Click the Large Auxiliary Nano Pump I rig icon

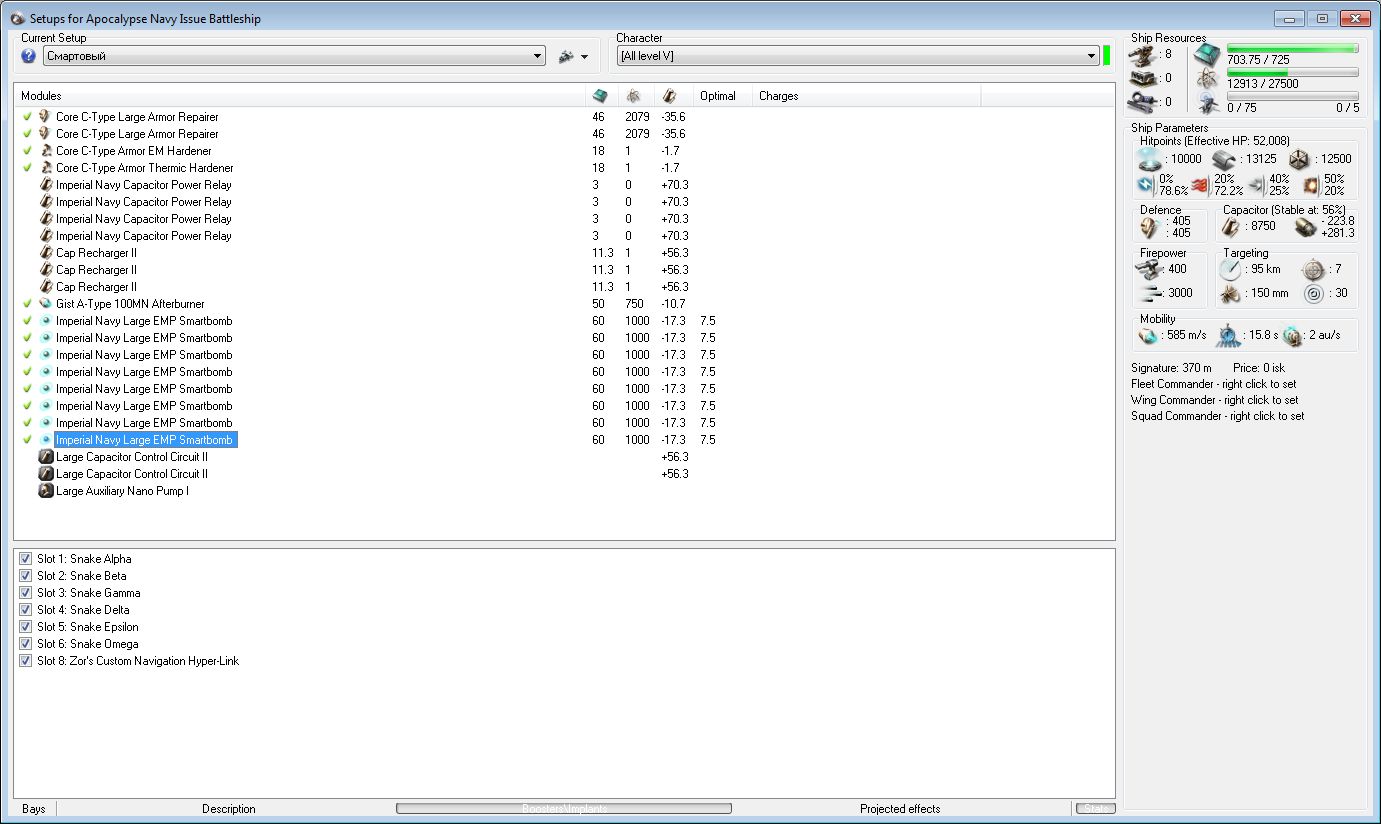(x=45, y=491)
